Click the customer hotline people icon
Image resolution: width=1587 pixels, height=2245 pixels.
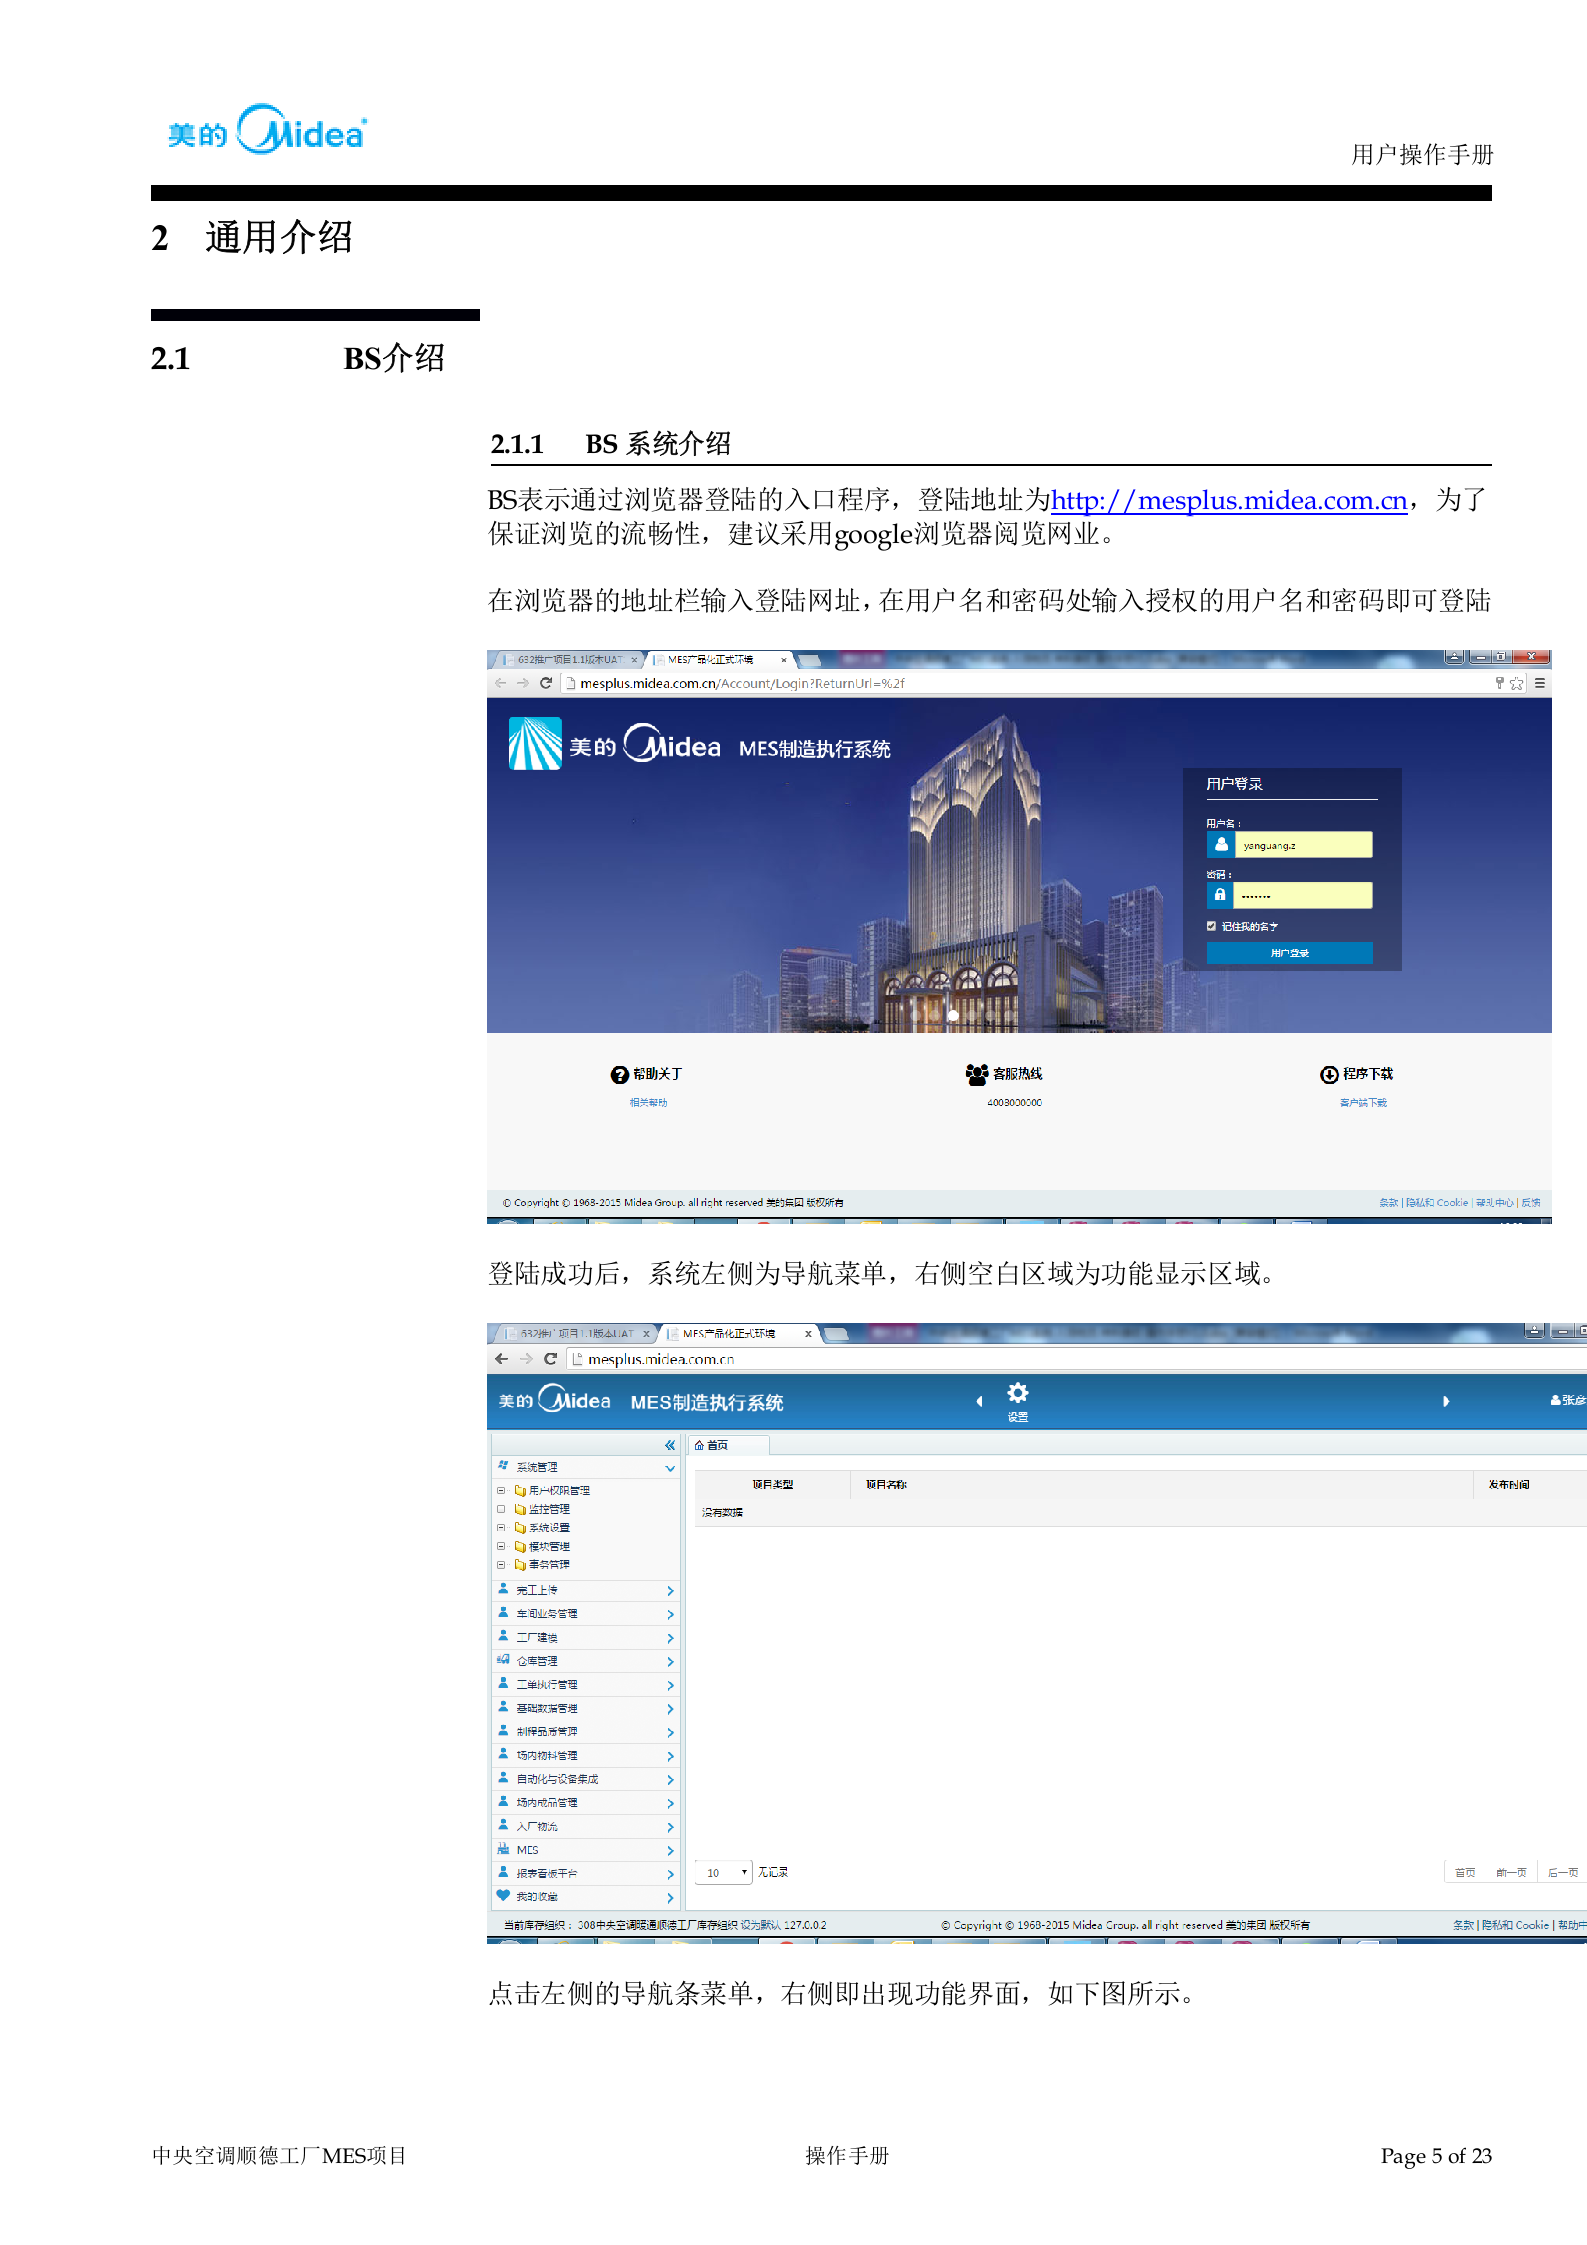(x=977, y=1074)
